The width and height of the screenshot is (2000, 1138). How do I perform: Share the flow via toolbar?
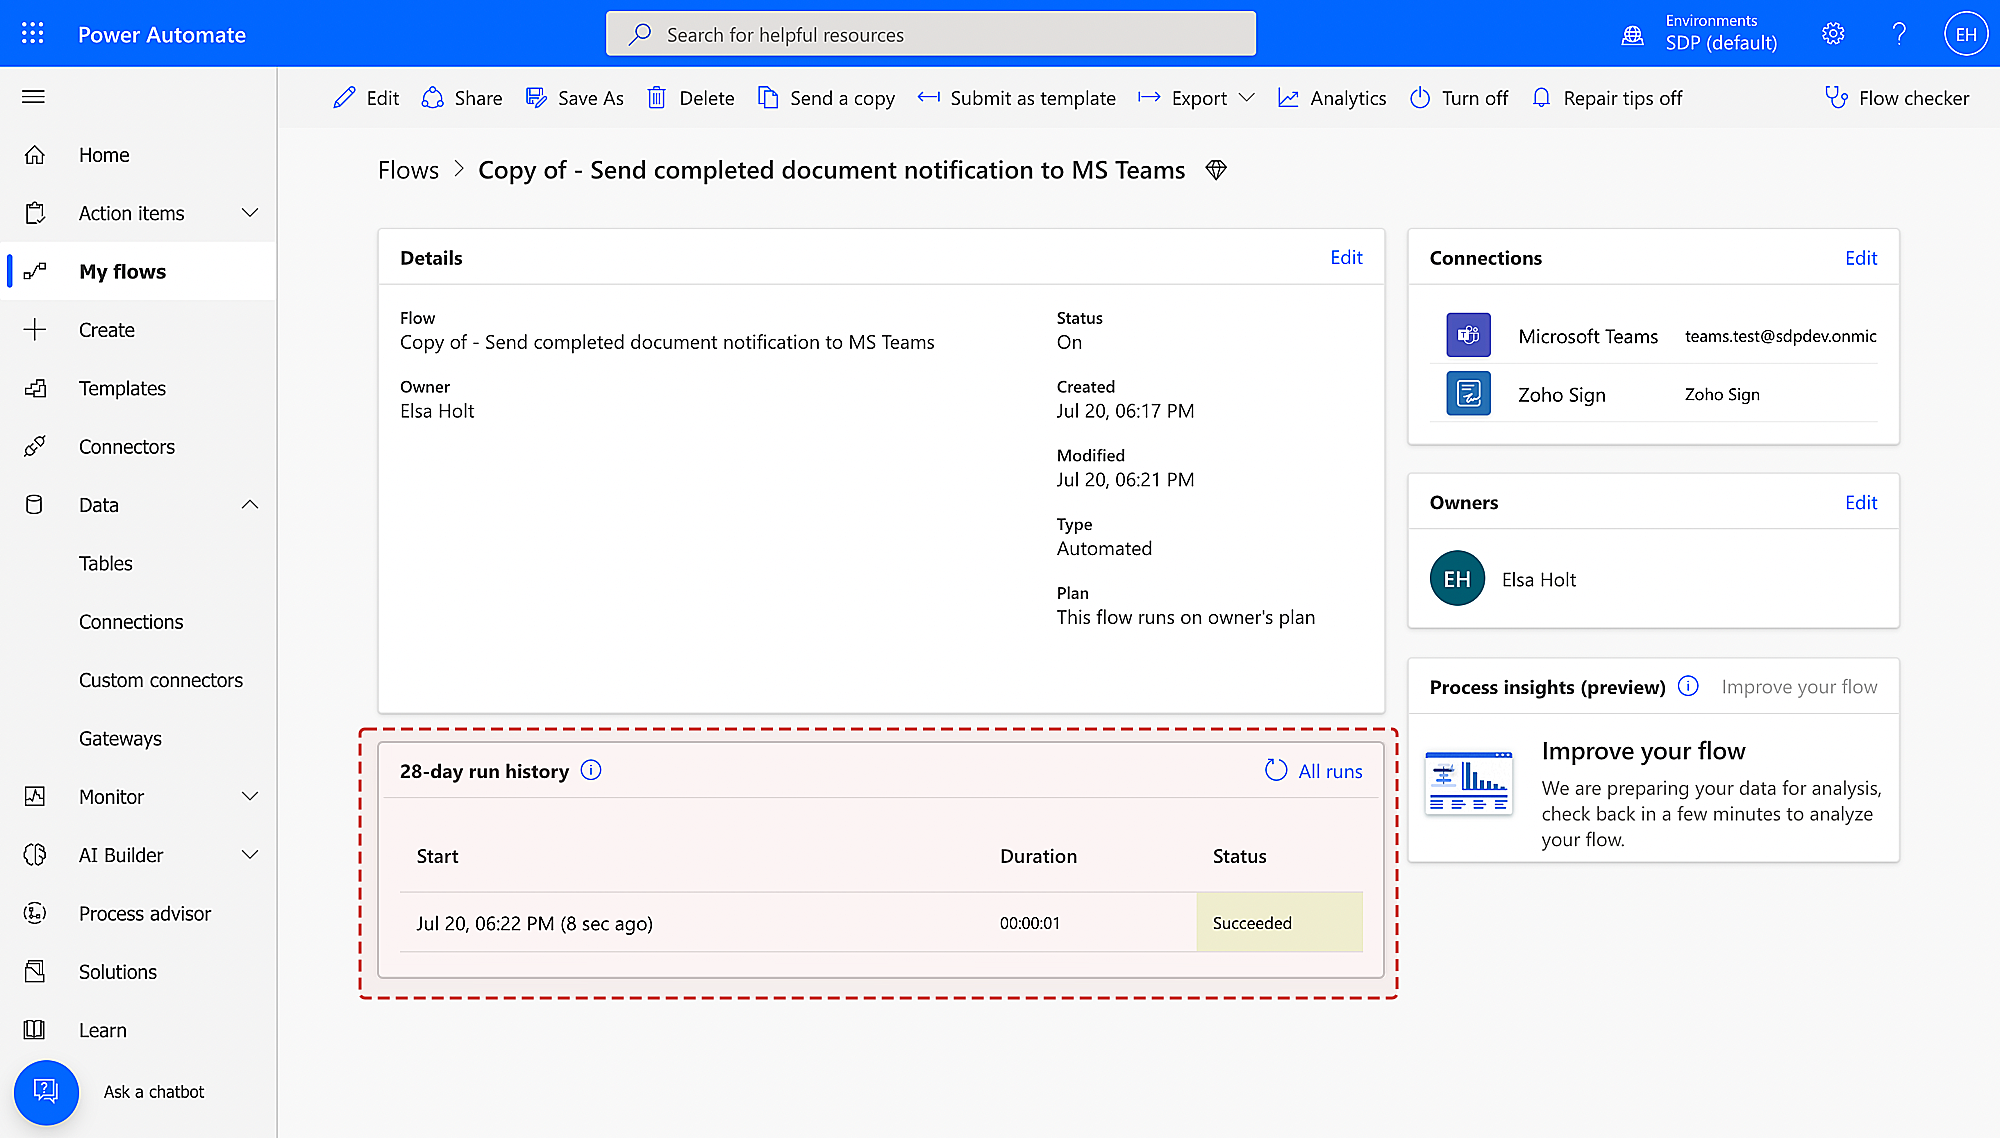click(462, 98)
